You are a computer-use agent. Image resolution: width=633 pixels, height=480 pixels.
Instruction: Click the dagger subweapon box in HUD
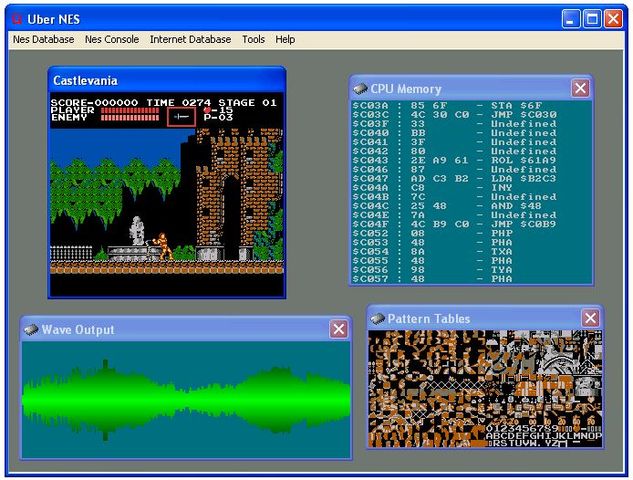coord(181,117)
